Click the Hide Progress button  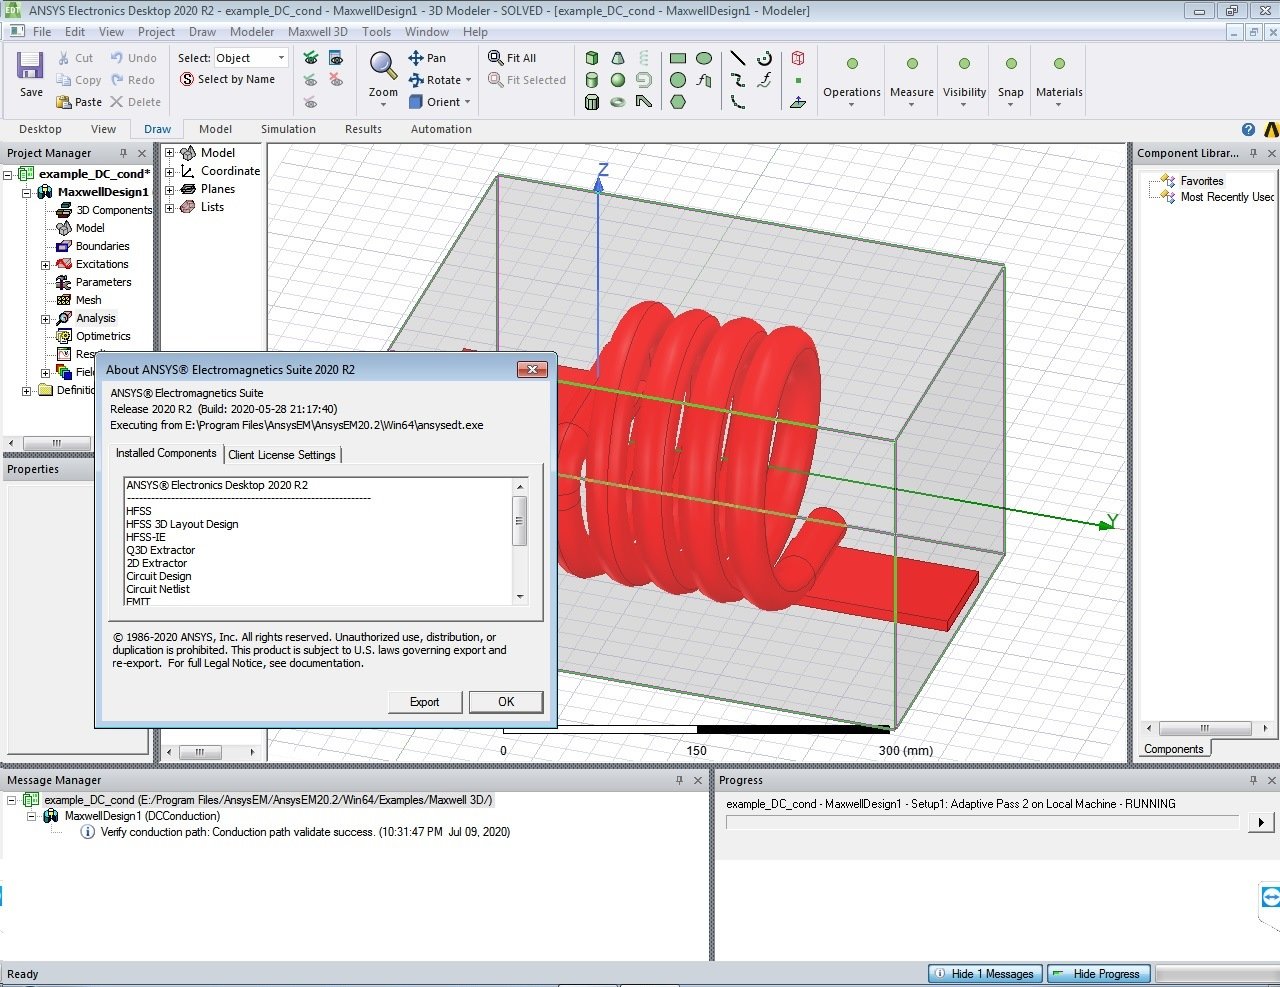1099,974
